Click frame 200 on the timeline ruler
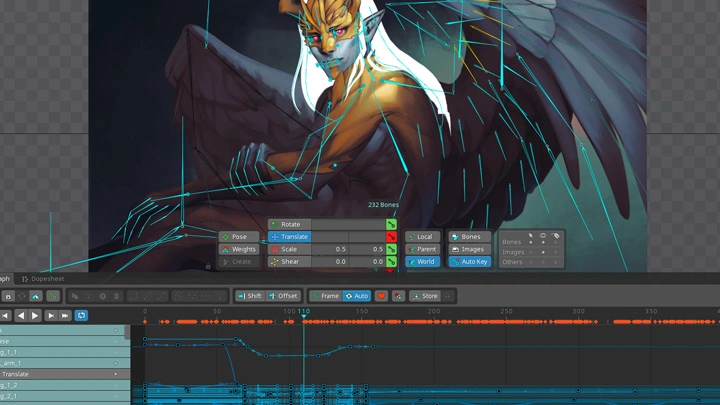This screenshot has height=405, width=720. 434,311
